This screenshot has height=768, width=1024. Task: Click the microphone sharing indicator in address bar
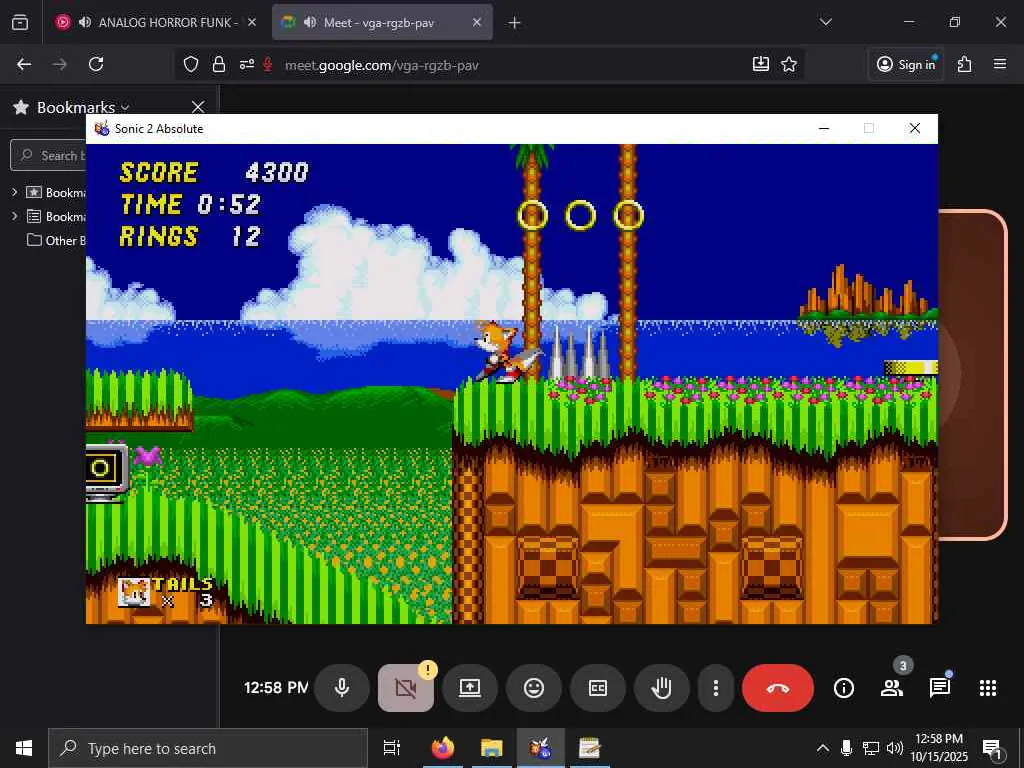click(267, 64)
